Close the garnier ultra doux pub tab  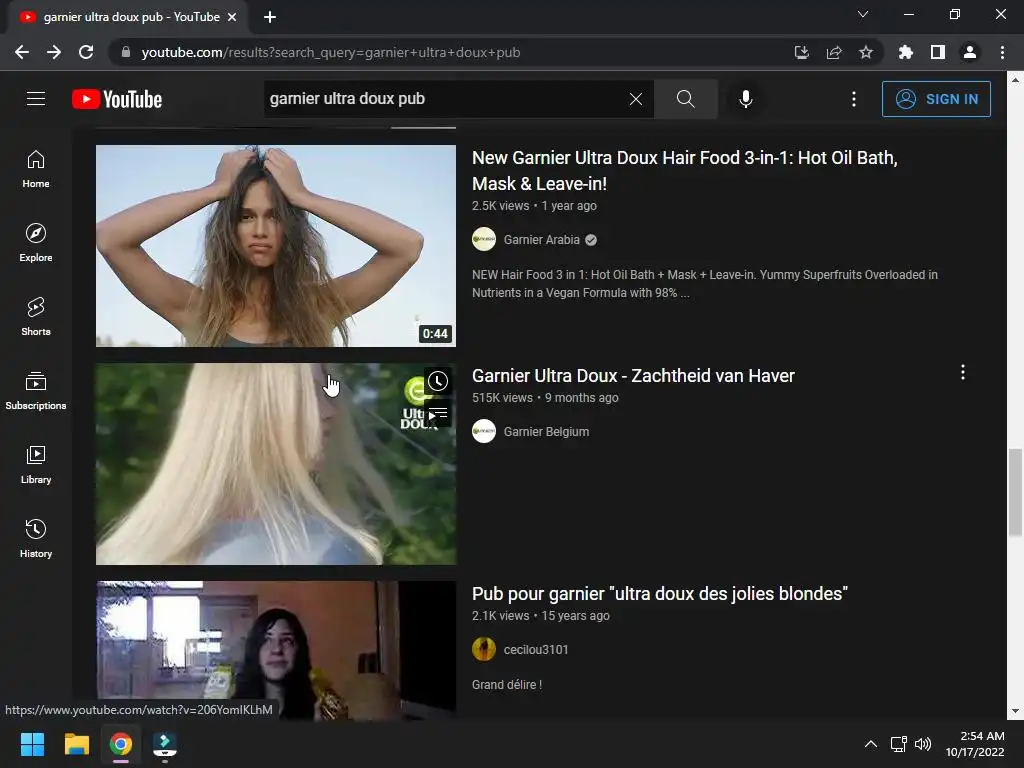coord(232,17)
